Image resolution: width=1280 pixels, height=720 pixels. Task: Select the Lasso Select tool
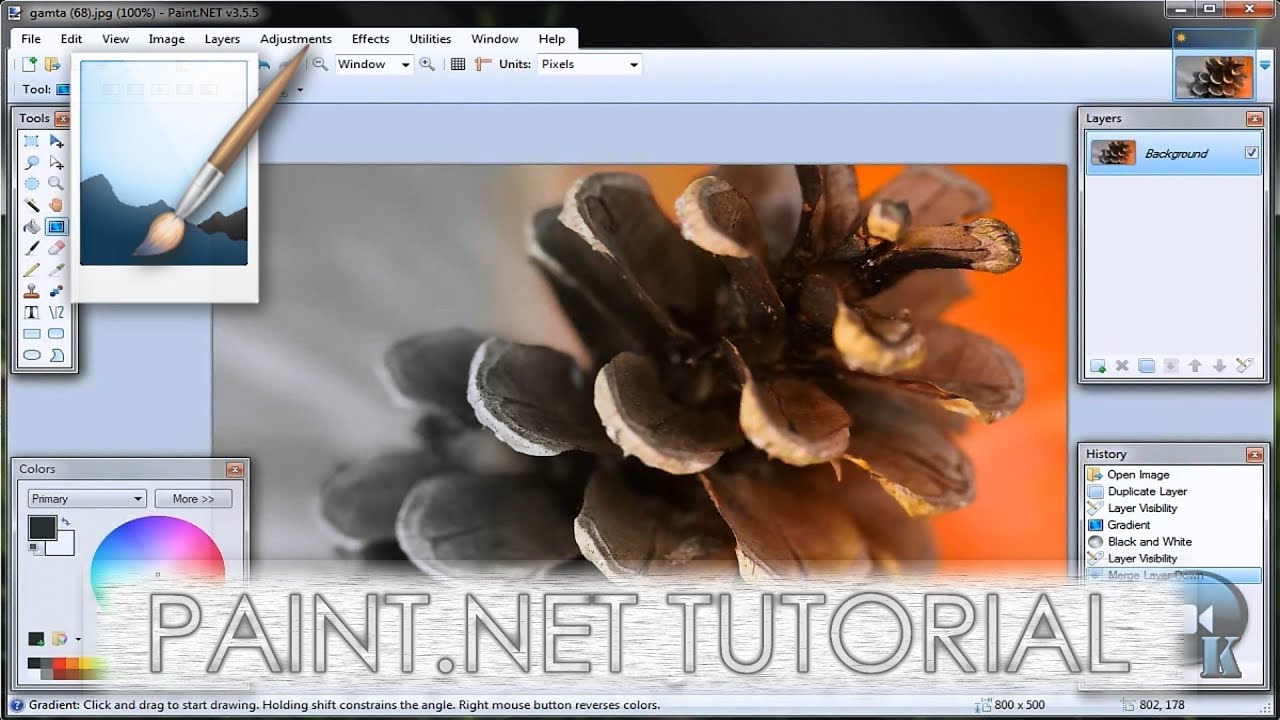pos(31,162)
